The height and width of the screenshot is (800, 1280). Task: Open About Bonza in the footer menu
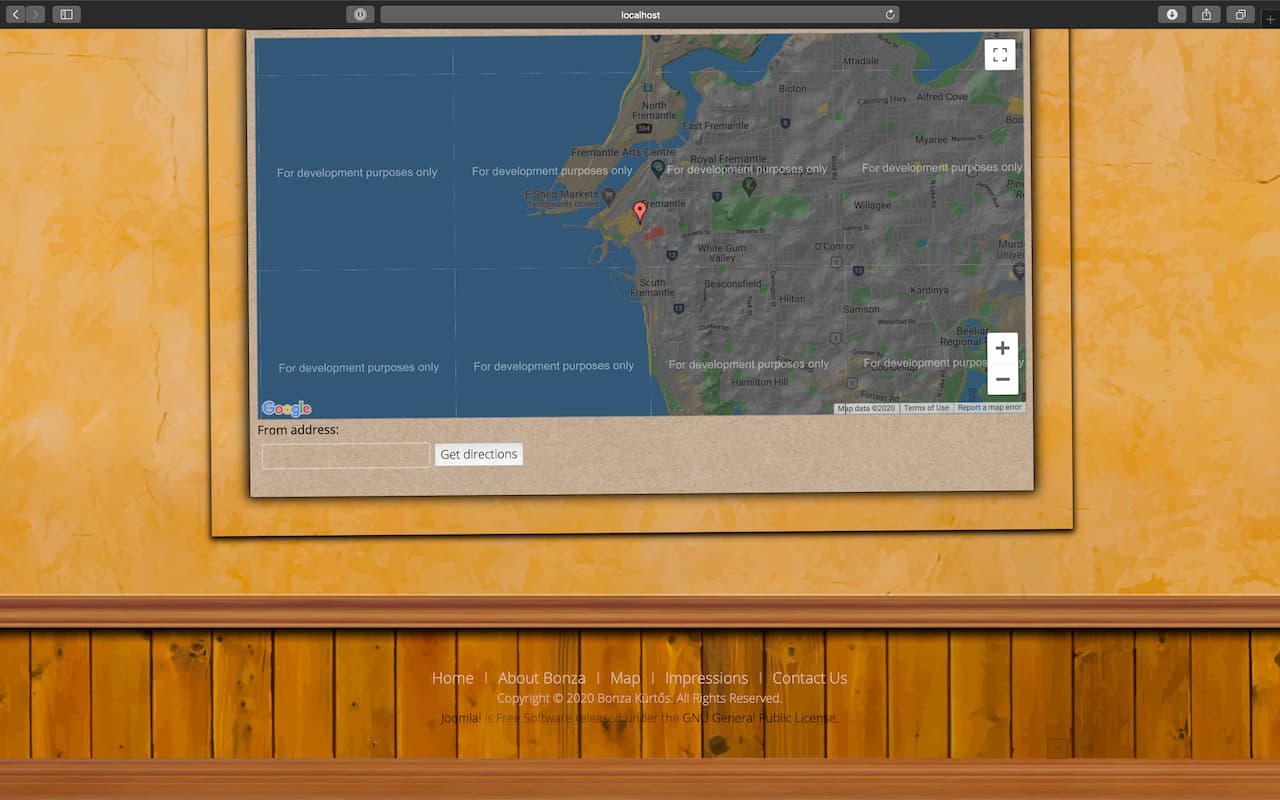[x=542, y=678]
